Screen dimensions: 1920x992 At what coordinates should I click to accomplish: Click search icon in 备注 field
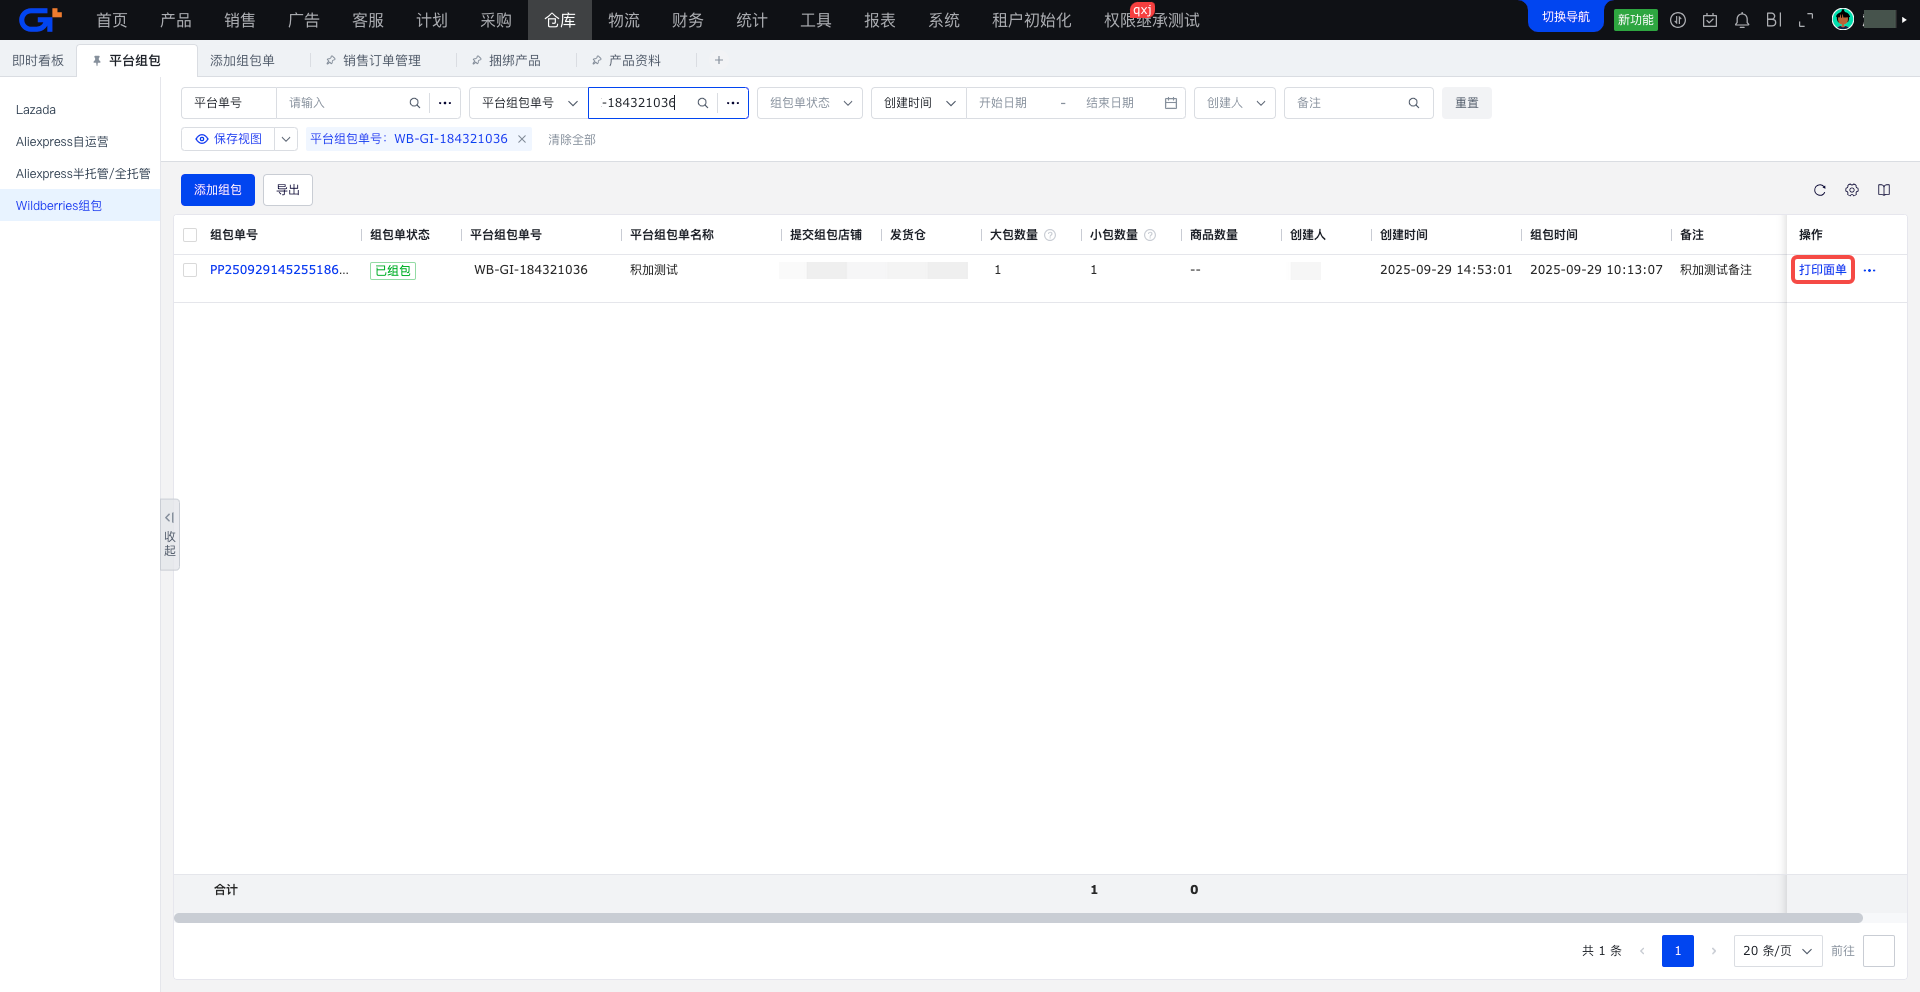coord(1414,103)
